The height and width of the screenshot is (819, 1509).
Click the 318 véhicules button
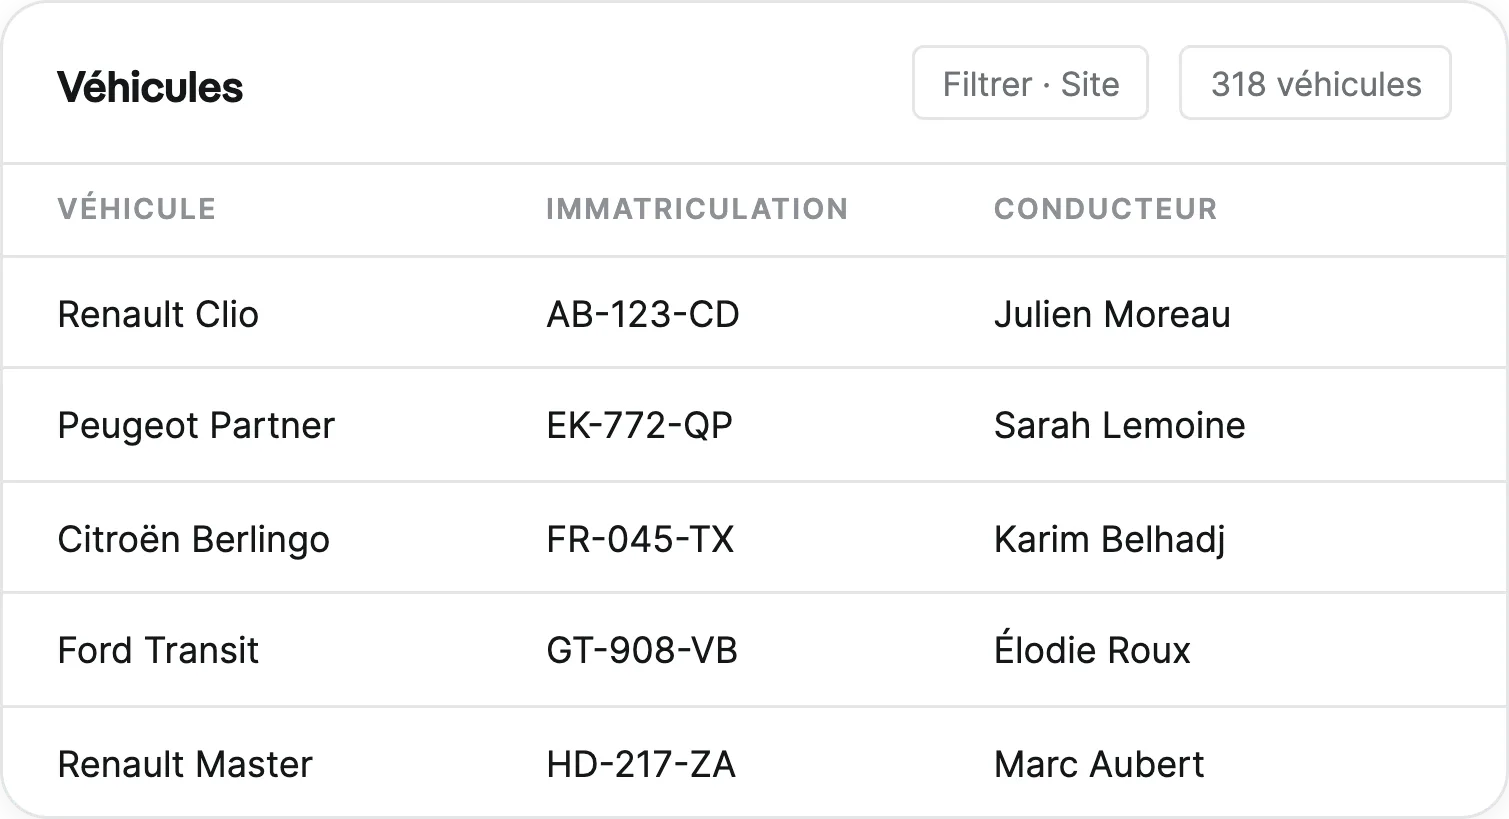(x=1315, y=83)
